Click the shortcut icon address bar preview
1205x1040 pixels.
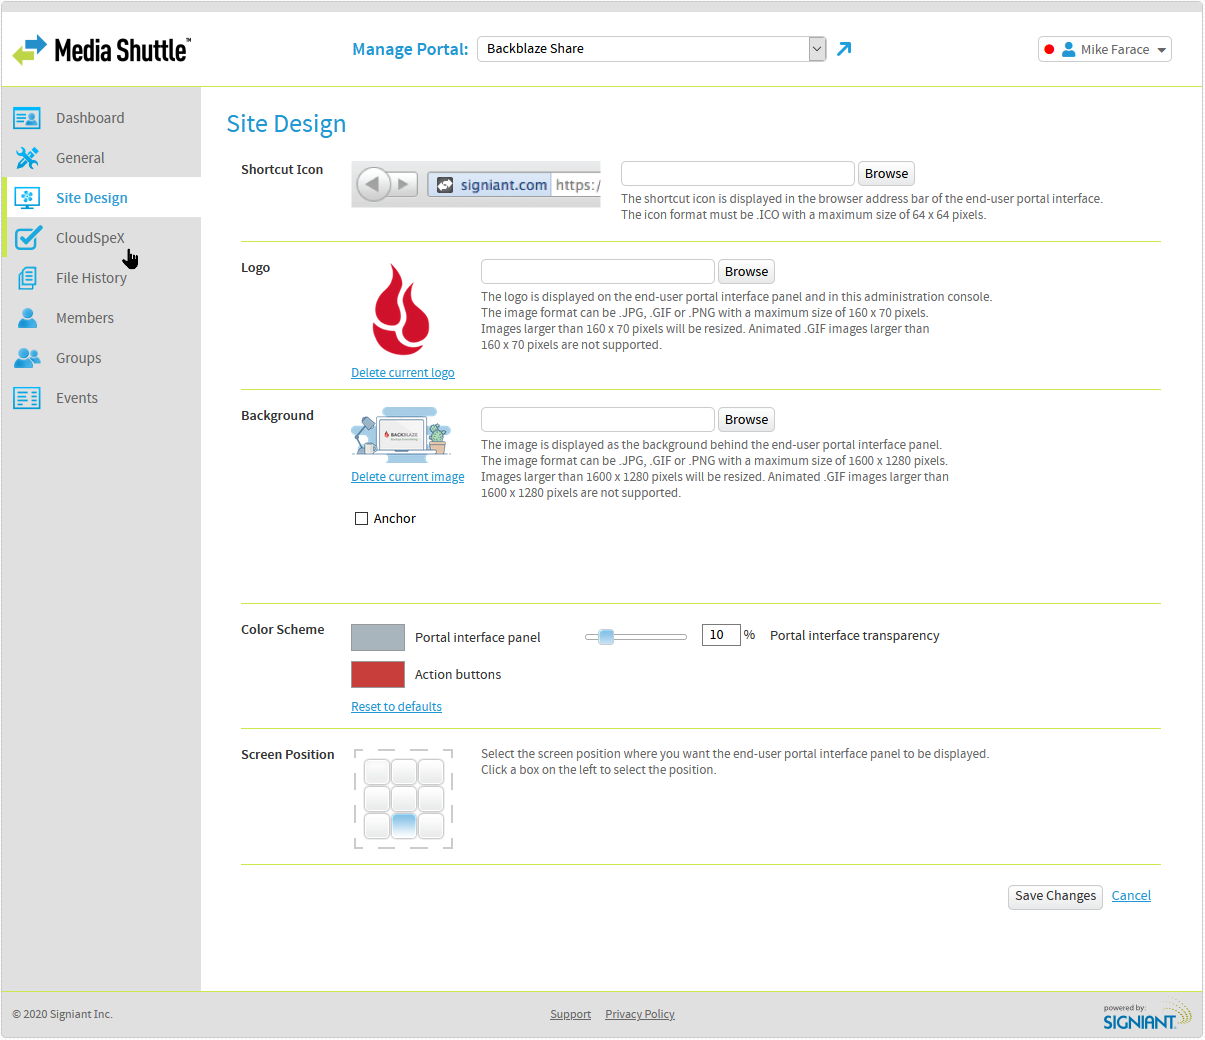[x=476, y=184]
